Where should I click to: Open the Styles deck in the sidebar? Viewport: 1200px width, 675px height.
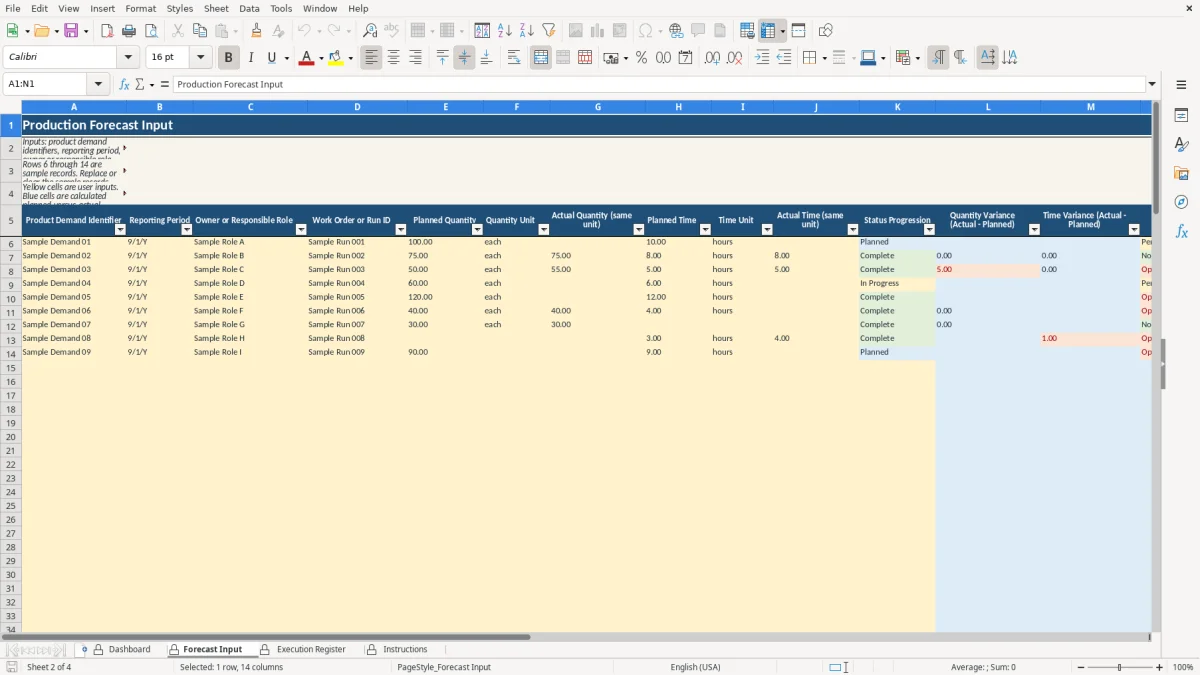pyautogui.click(x=1181, y=145)
